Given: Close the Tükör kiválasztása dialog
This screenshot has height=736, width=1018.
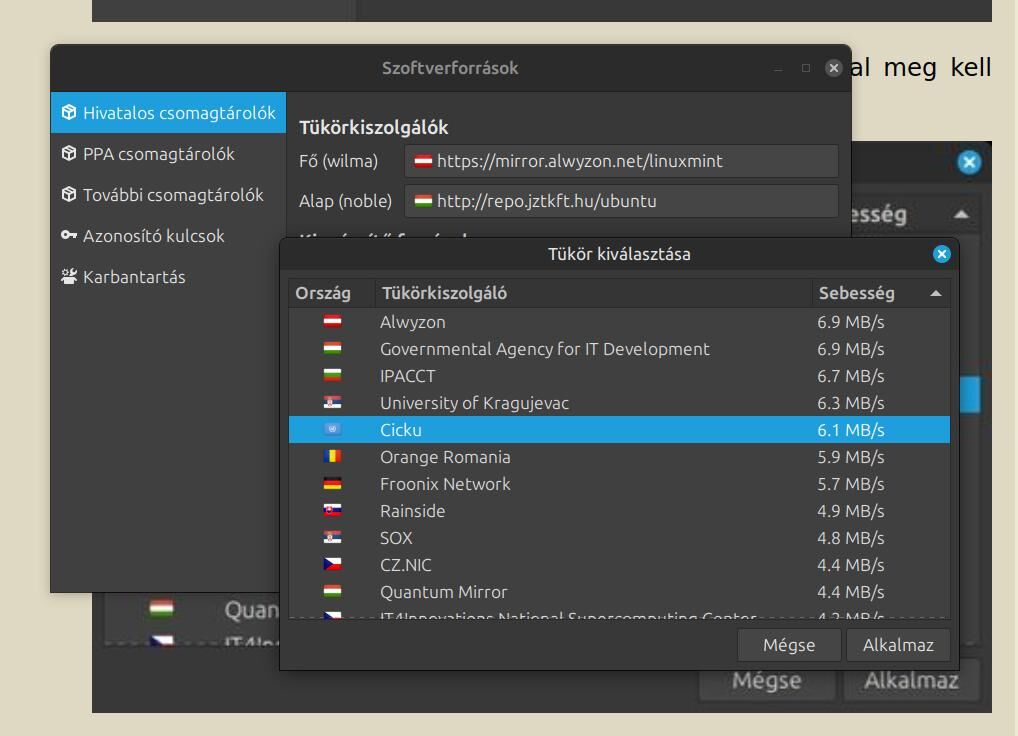Looking at the screenshot, I should click(941, 254).
